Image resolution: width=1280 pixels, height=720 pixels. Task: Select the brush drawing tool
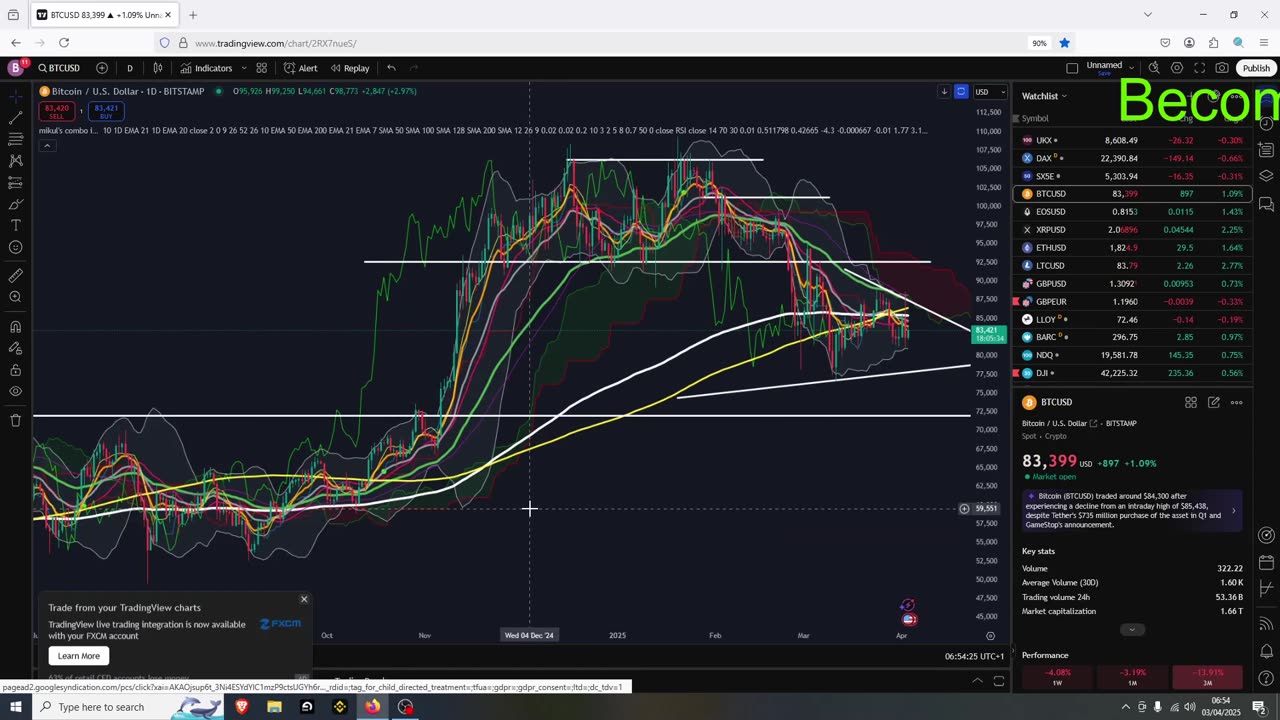(15, 204)
